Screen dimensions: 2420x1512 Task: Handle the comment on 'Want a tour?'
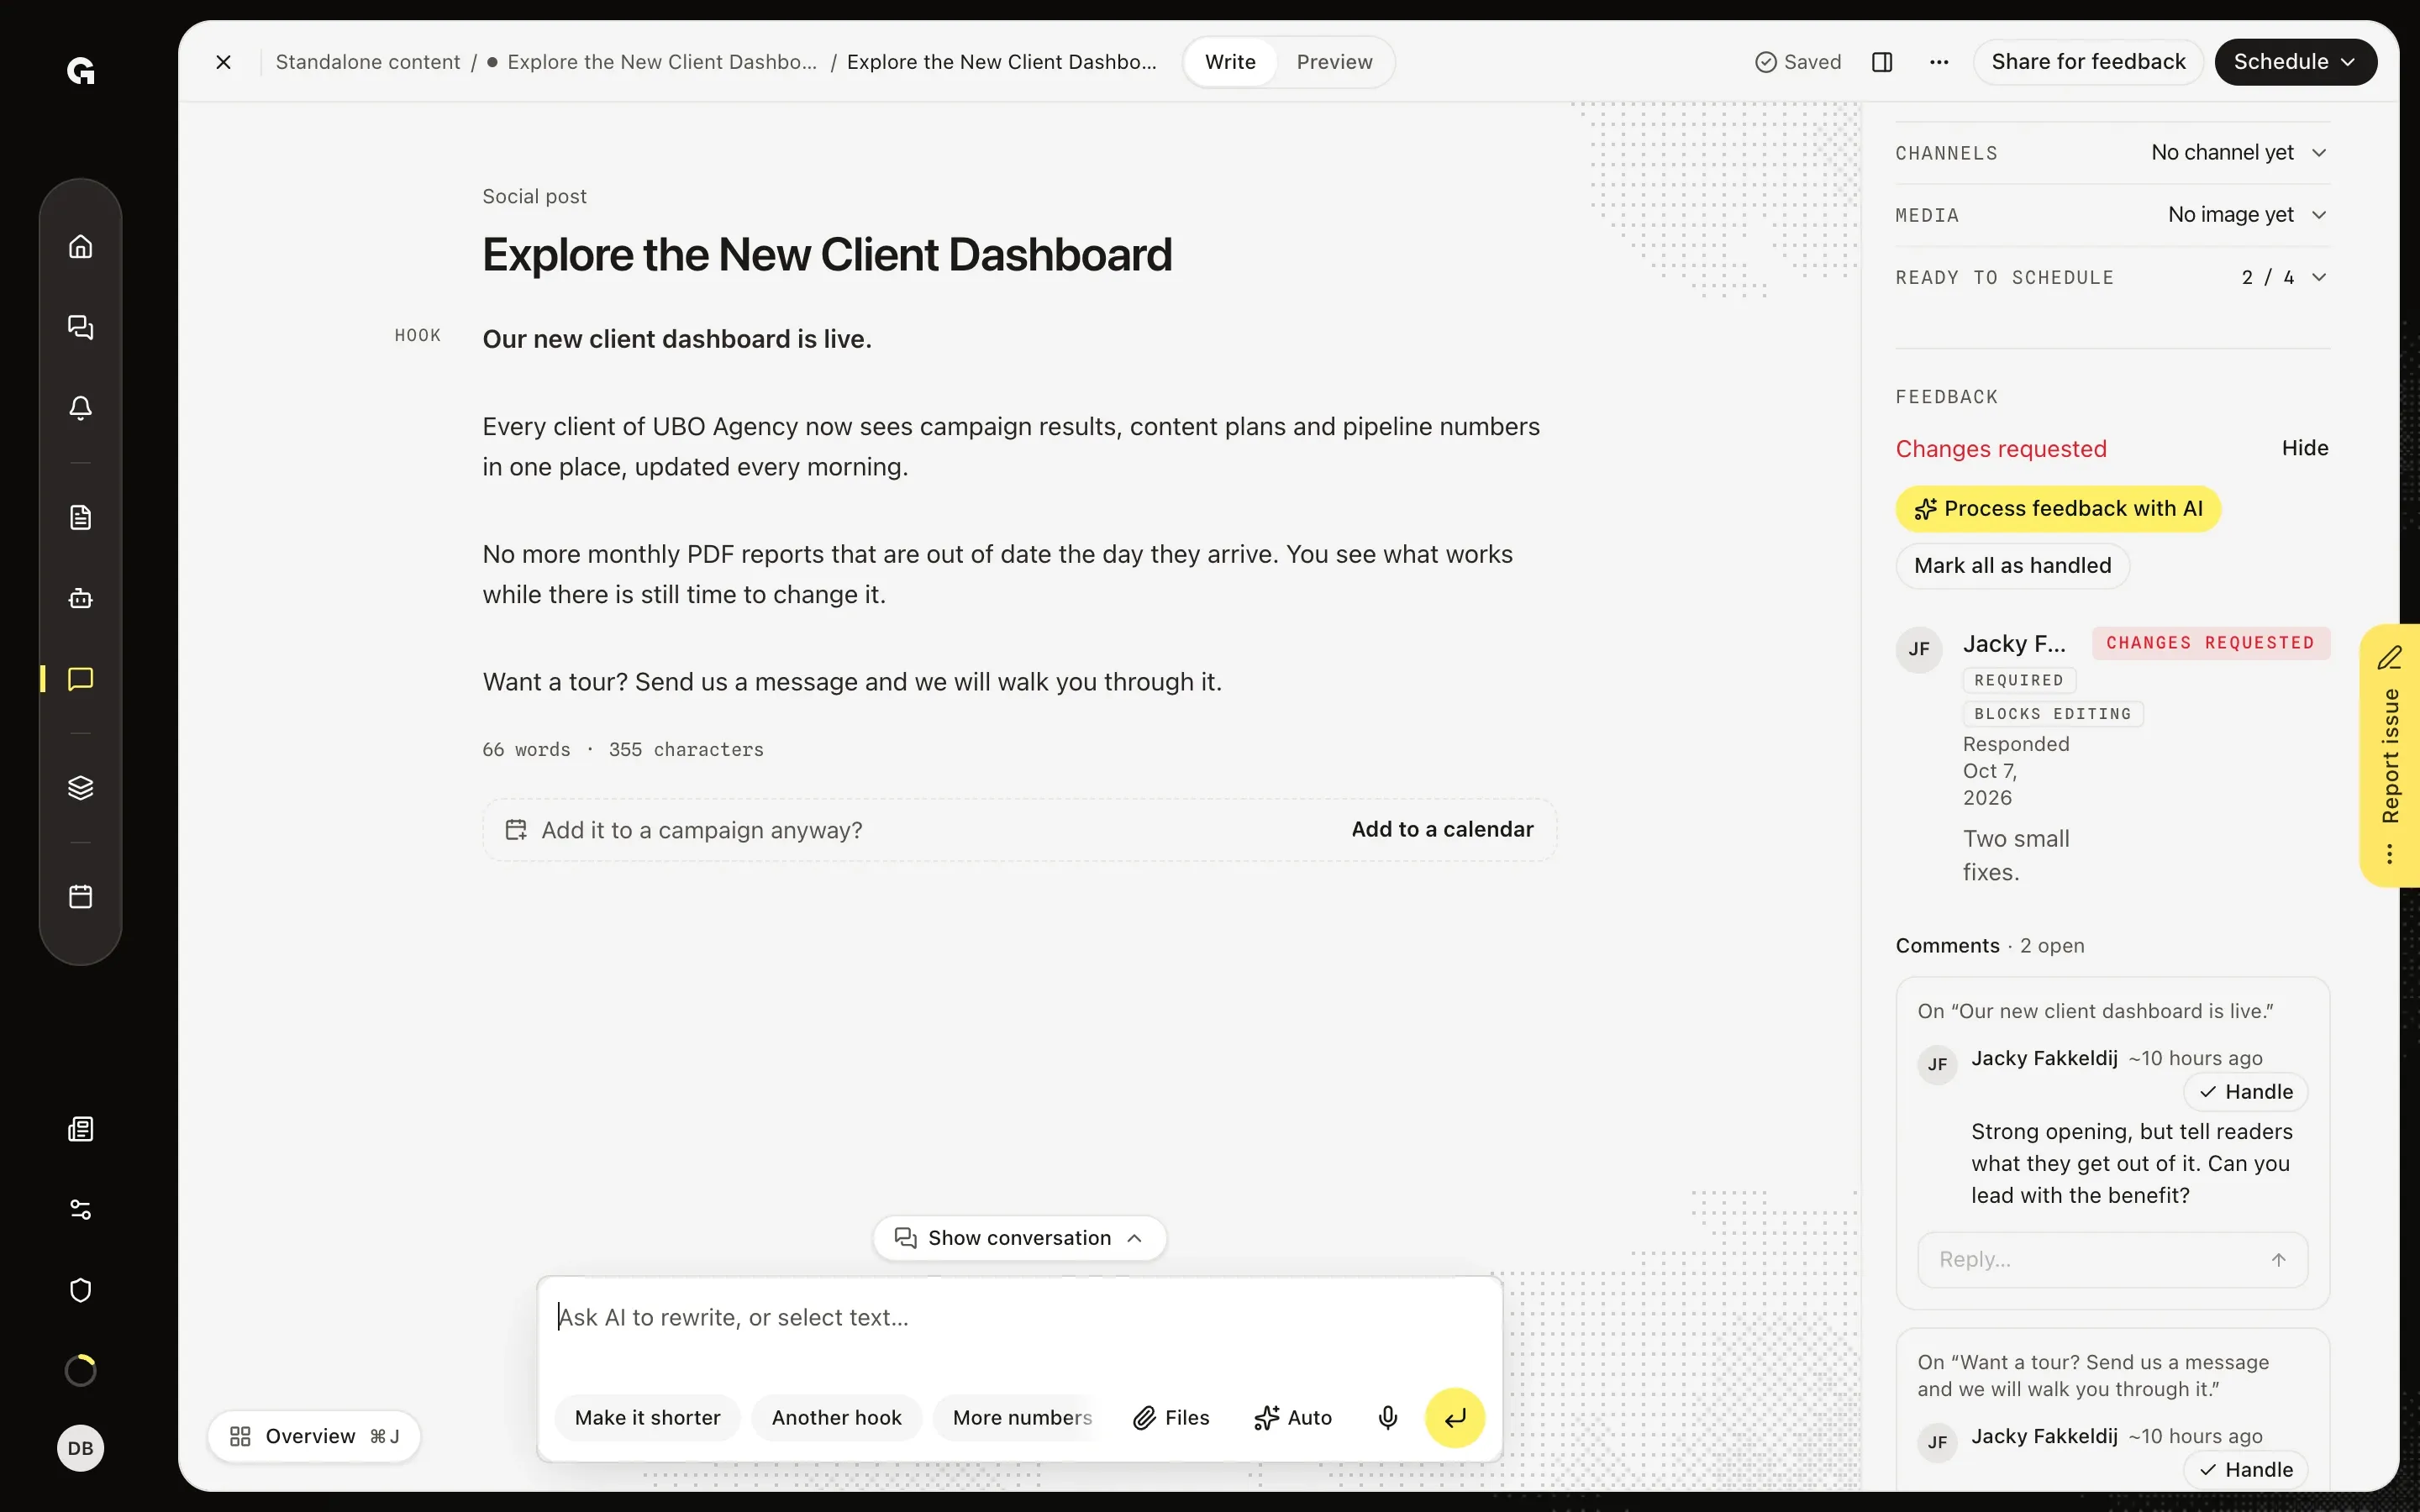pyautogui.click(x=2246, y=1469)
